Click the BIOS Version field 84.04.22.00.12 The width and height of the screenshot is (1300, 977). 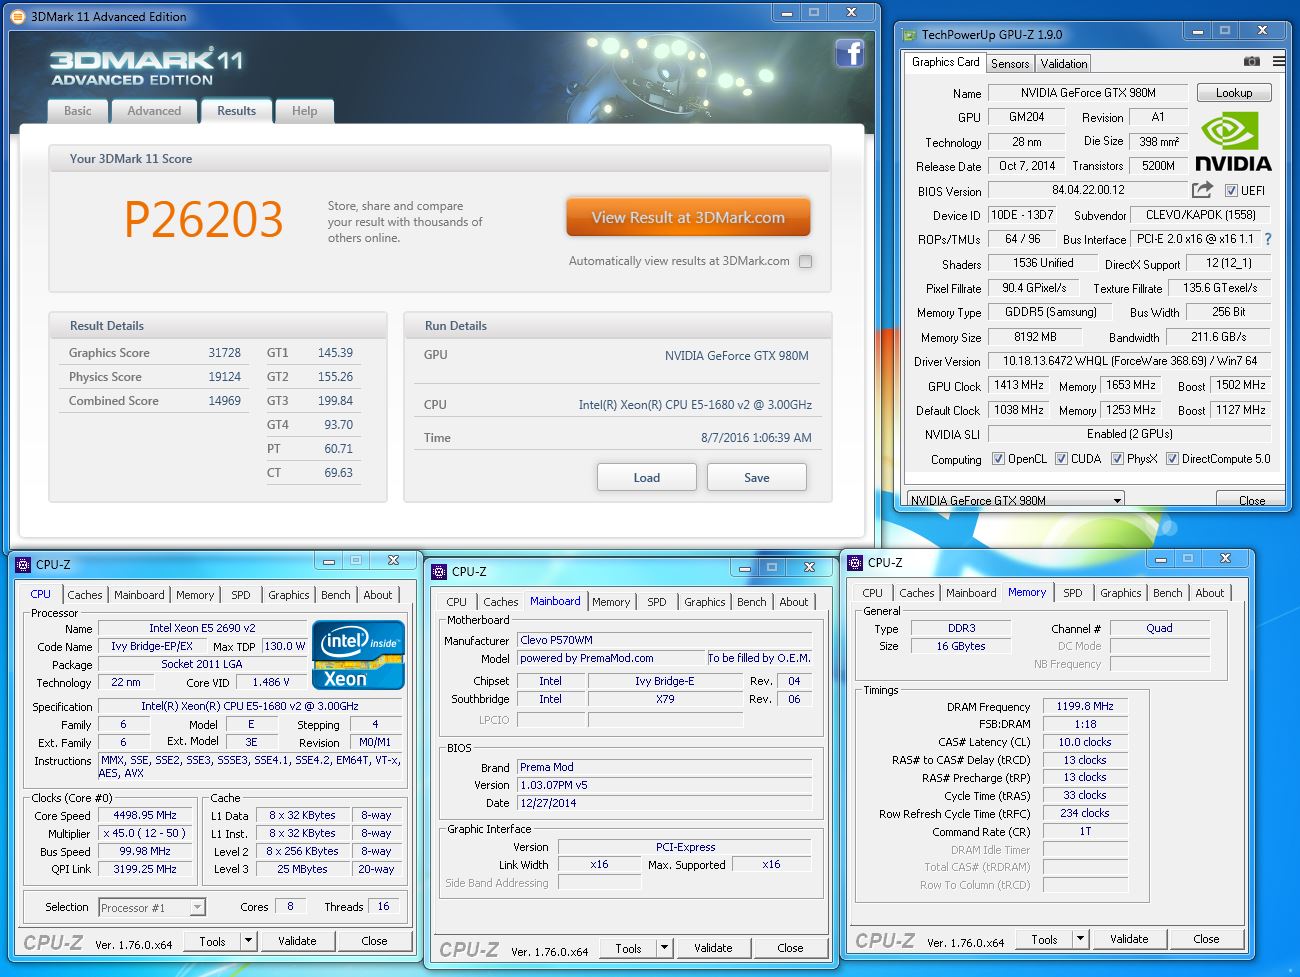coord(1088,190)
